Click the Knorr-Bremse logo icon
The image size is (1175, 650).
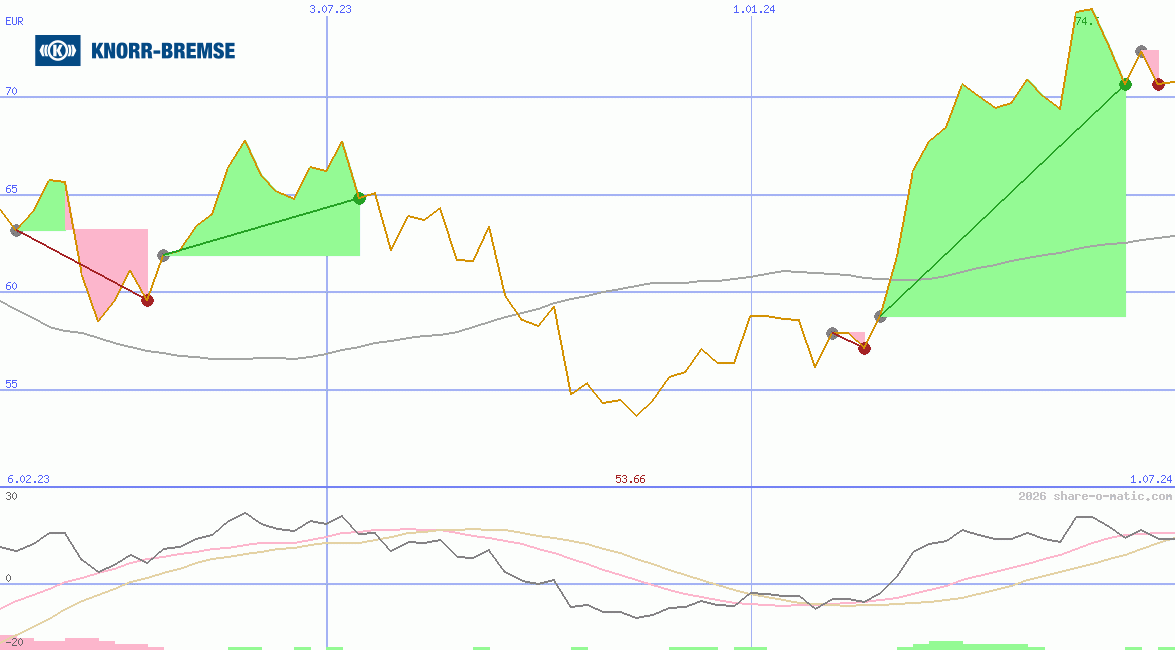pyautogui.click(x=57, y=49)
